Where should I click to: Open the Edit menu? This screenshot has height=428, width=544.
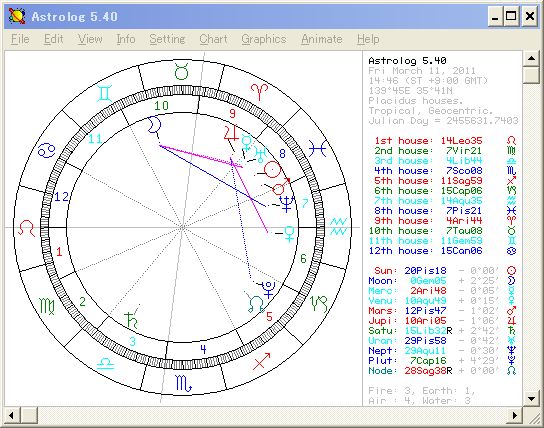[x=53, y=39]
